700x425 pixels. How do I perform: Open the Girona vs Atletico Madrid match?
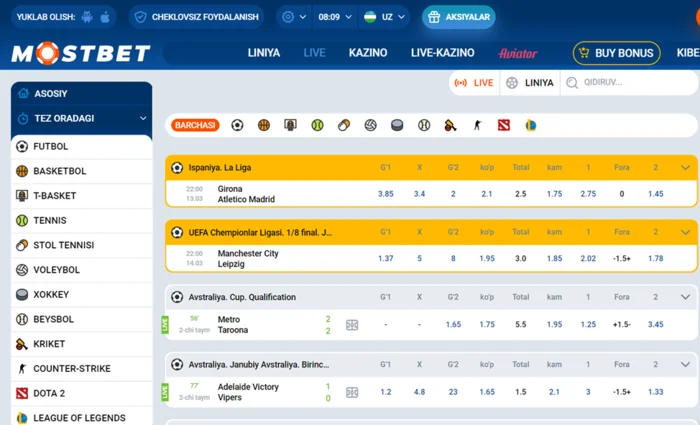click(x=246, y=194)
